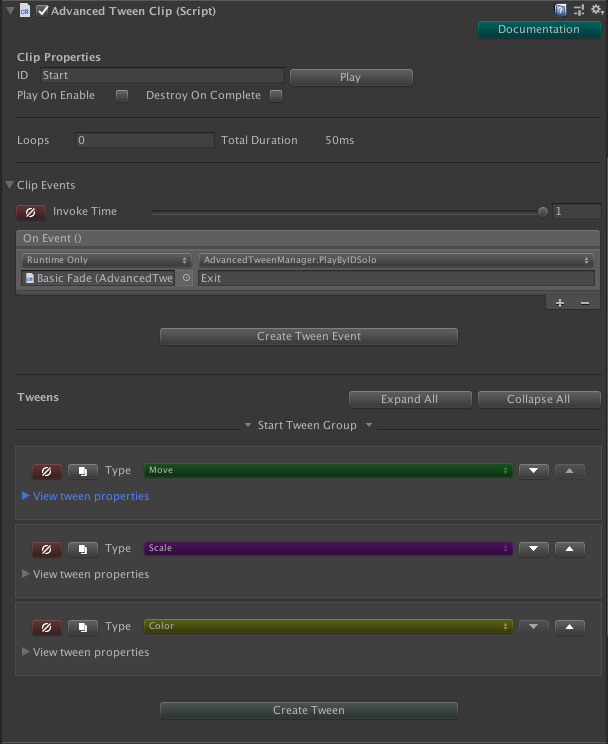Collapse the Clip Events foldout
The height and width of the screenshot is (744, 608).
10,185
